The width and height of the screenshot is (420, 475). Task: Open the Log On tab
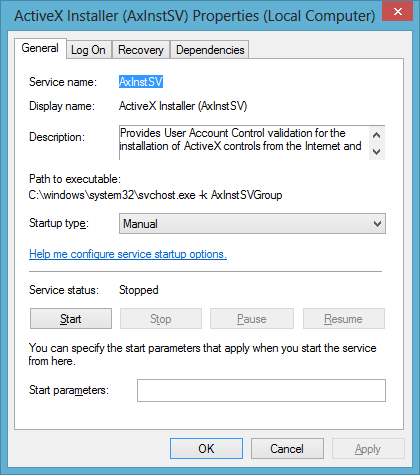pyautogui.click(x=88, y=50)
